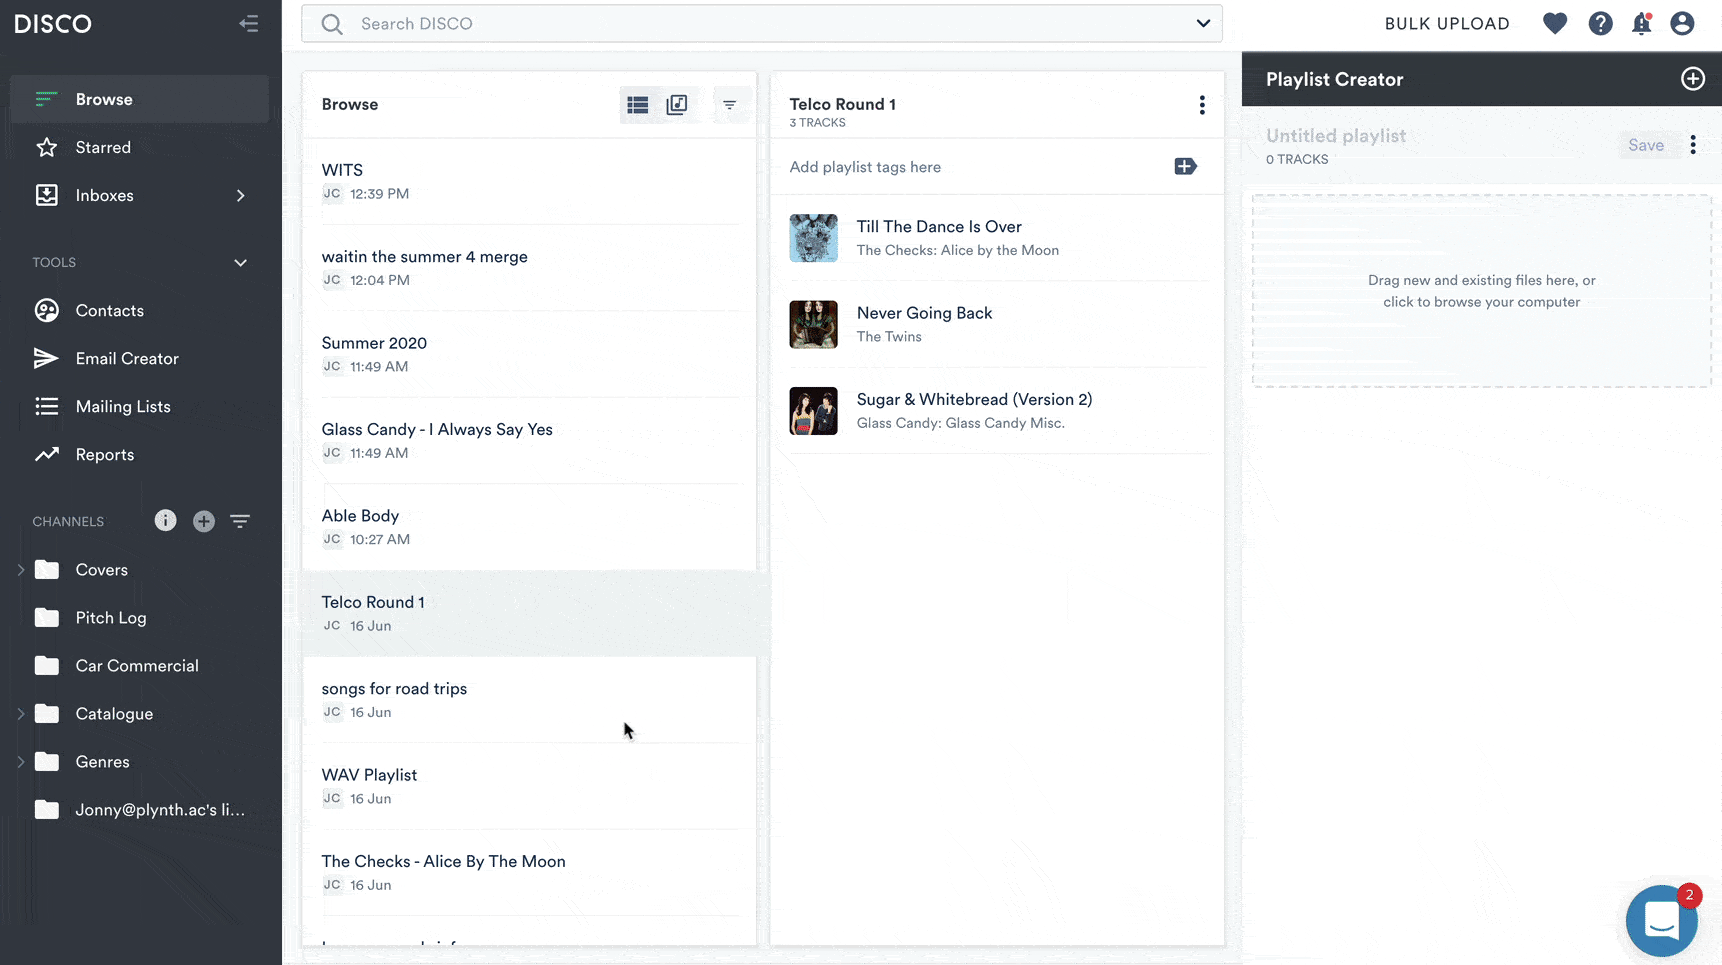Screen dimensions: 1722x965
Task: Select Telco Round 1 in Browse list
Action: pyautogui.click(x=530, y=613)
